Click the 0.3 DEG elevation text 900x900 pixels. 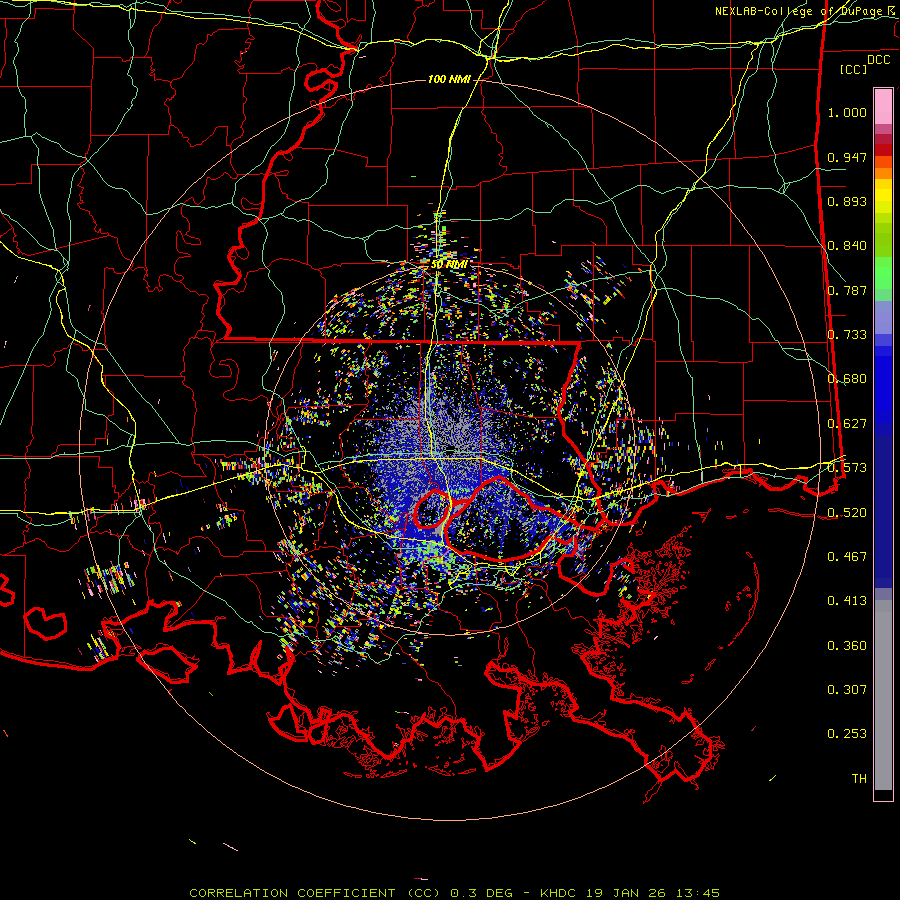click(483, 893)
